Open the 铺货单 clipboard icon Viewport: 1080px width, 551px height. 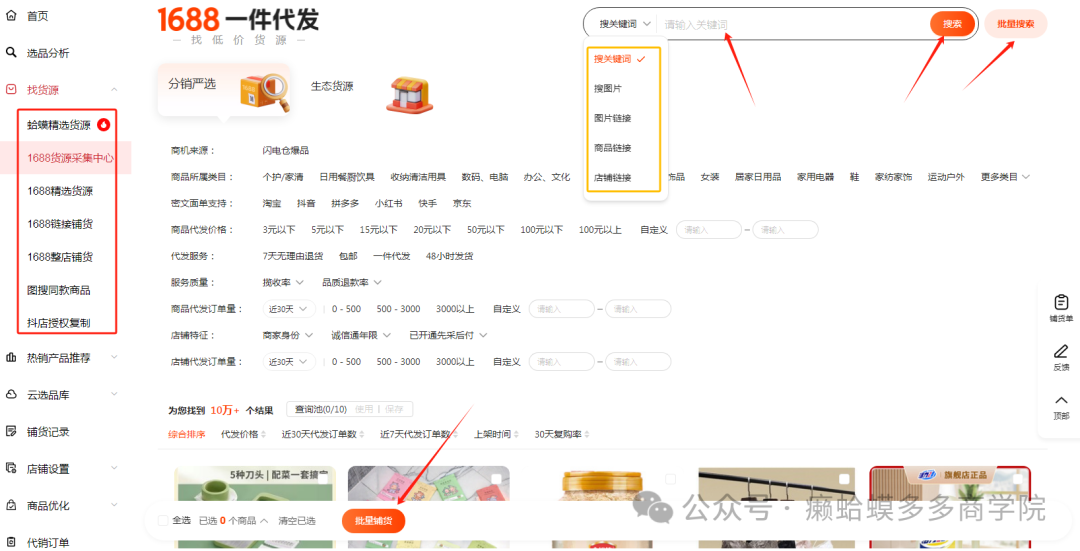point(1061,302)
